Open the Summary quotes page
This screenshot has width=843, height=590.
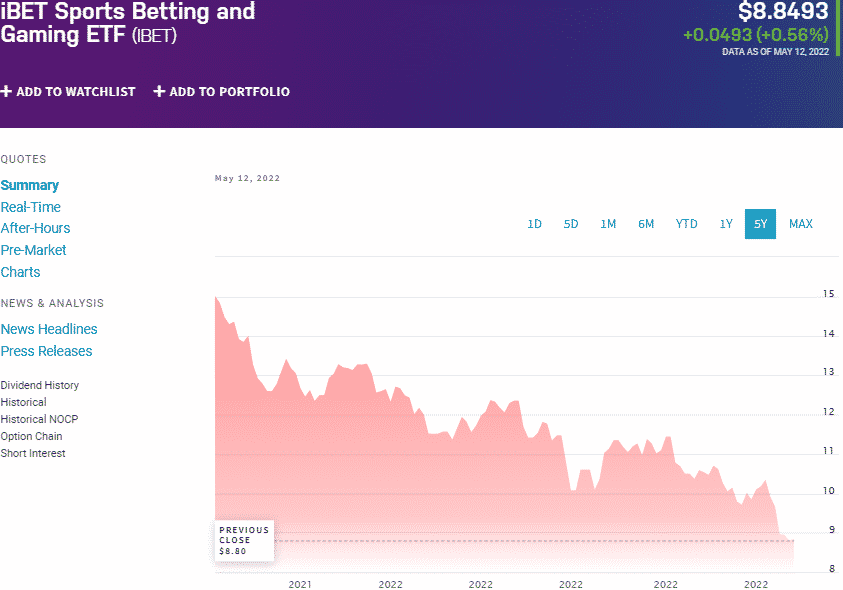point(30,185)
